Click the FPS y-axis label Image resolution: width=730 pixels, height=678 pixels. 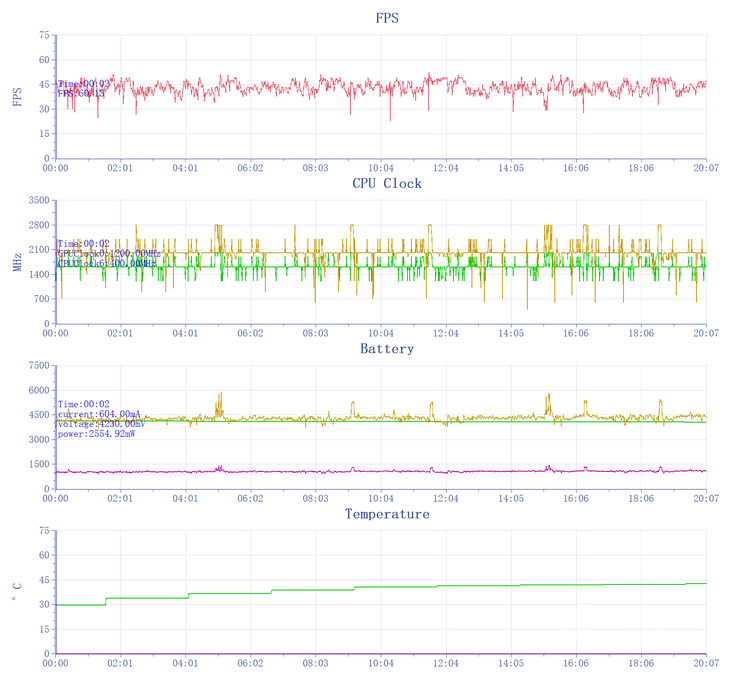(17, 97)
